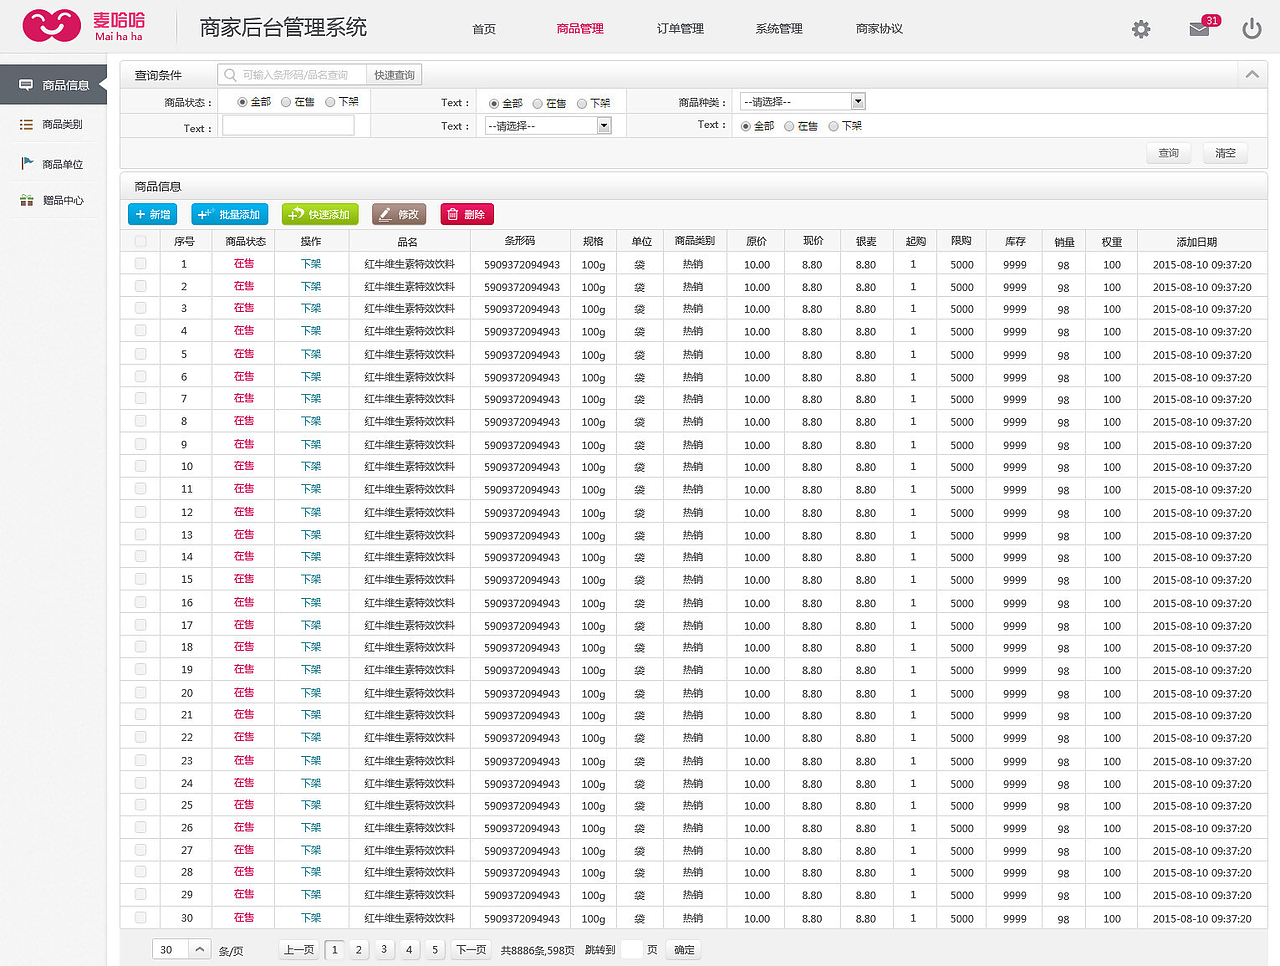Open the 系统管理 top menu

point(779,29)
